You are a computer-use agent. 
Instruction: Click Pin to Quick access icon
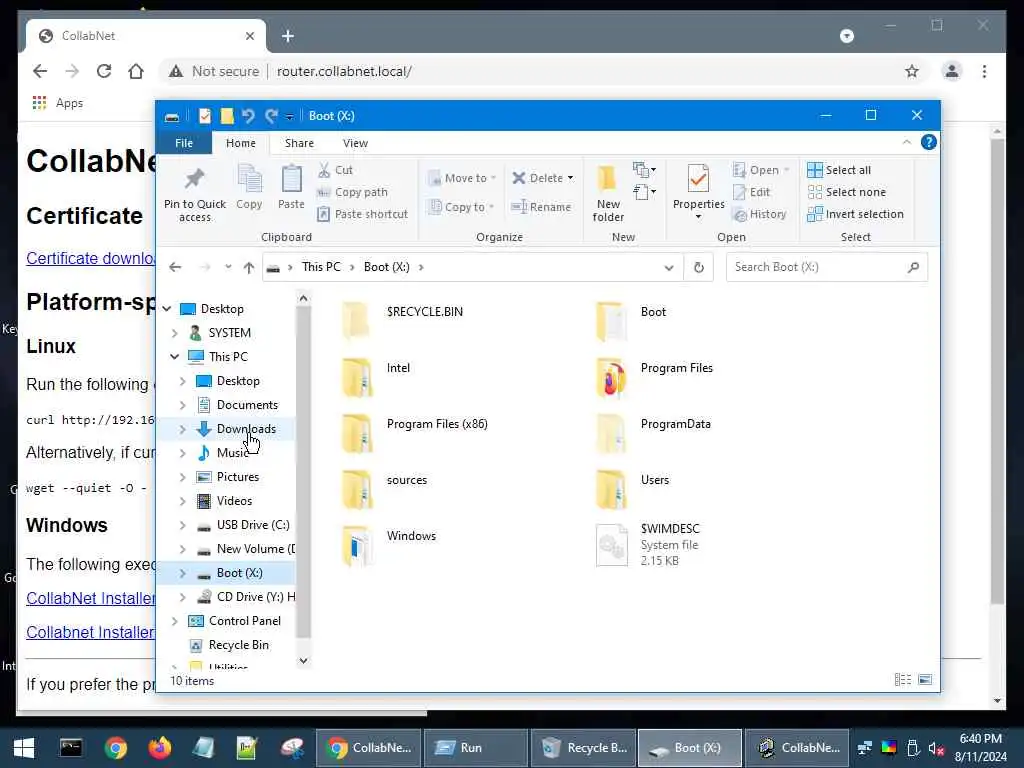195,180
